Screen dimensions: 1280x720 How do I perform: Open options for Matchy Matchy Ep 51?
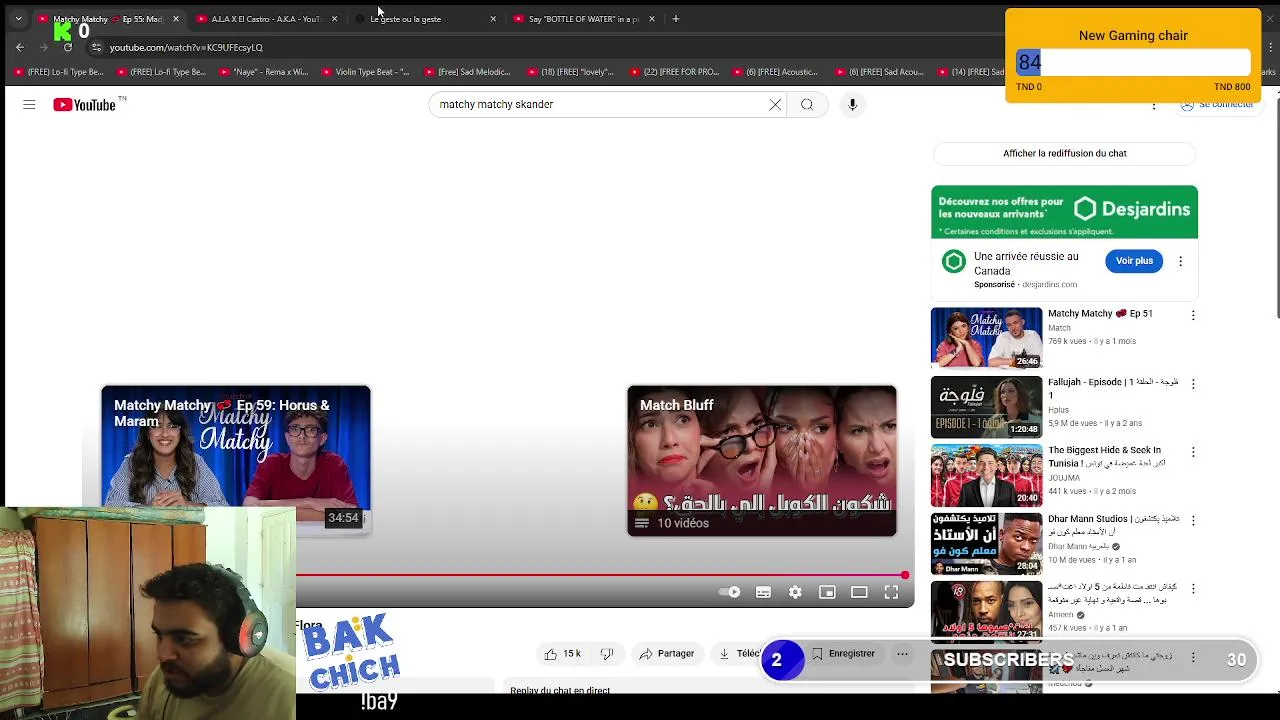(1192, 315)
